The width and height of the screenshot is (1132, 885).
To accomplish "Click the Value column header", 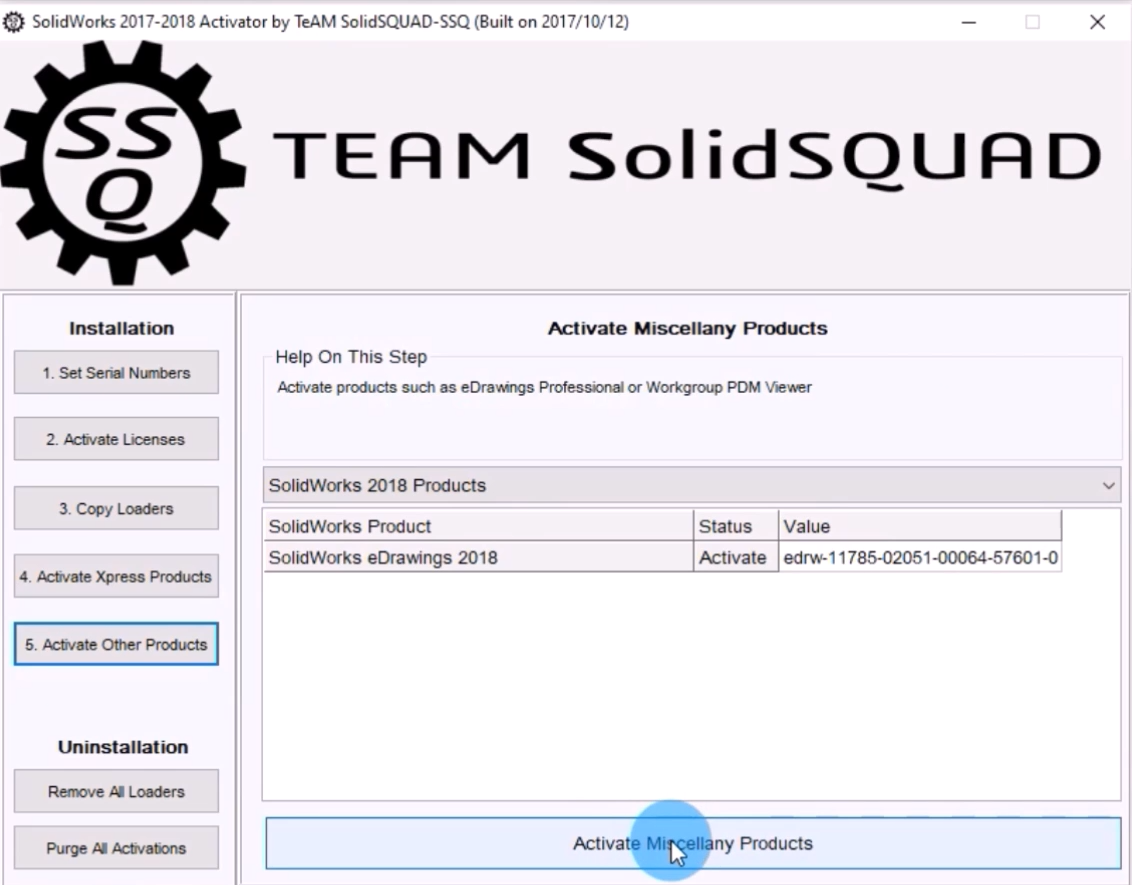I will 918,526.
